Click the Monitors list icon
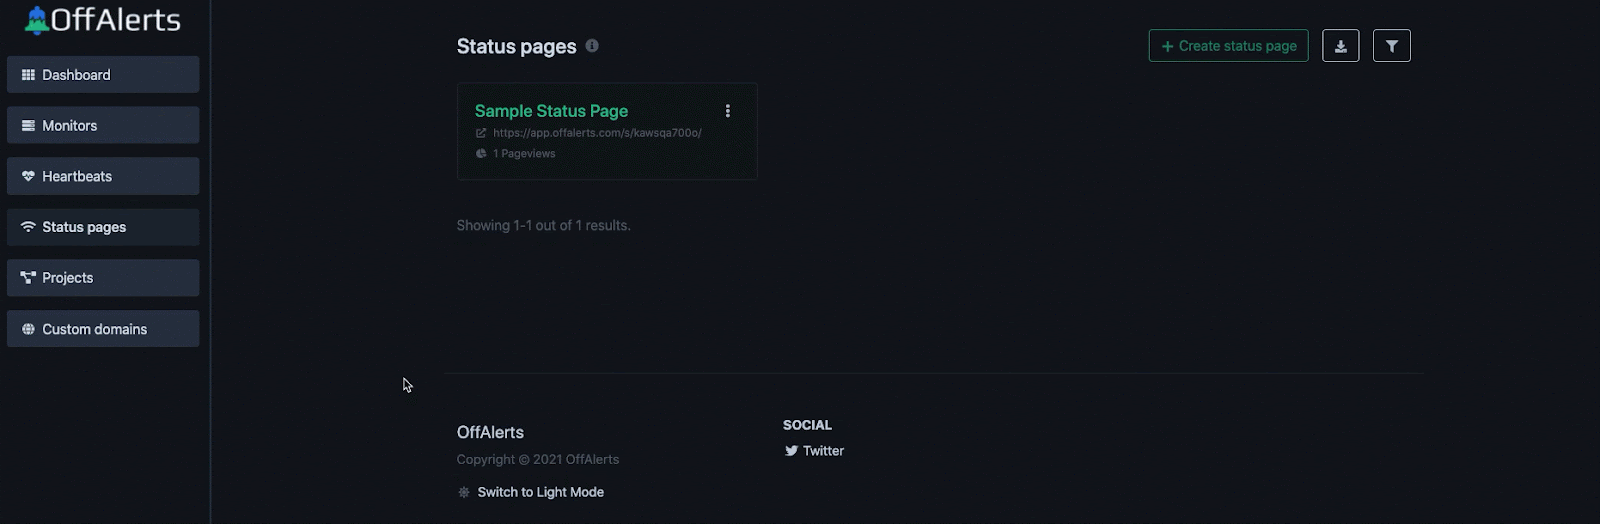 tap(28, 126)
